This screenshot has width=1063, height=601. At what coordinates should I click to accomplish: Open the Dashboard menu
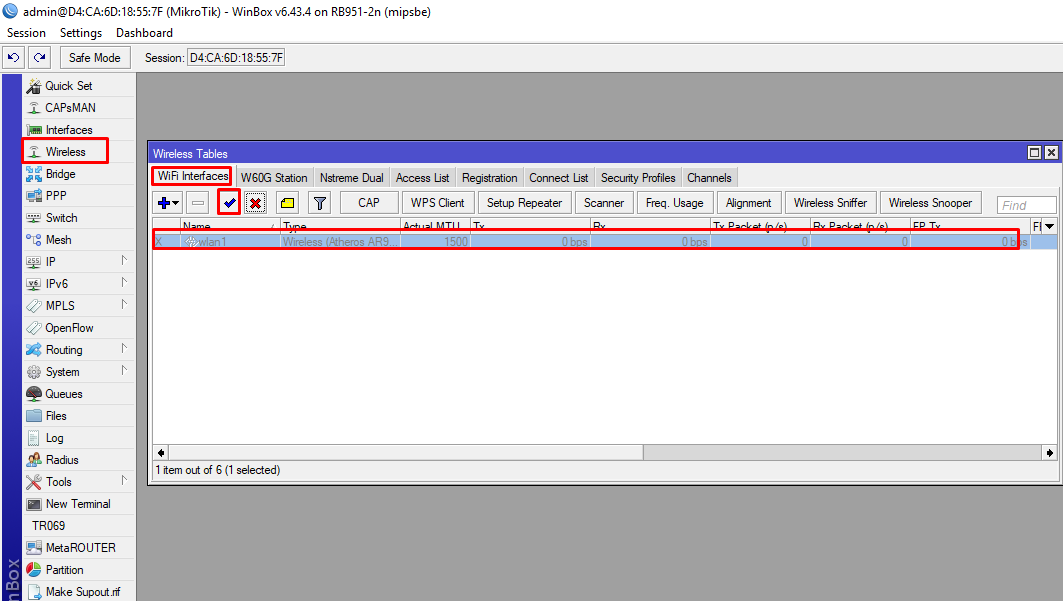(144, 33)
